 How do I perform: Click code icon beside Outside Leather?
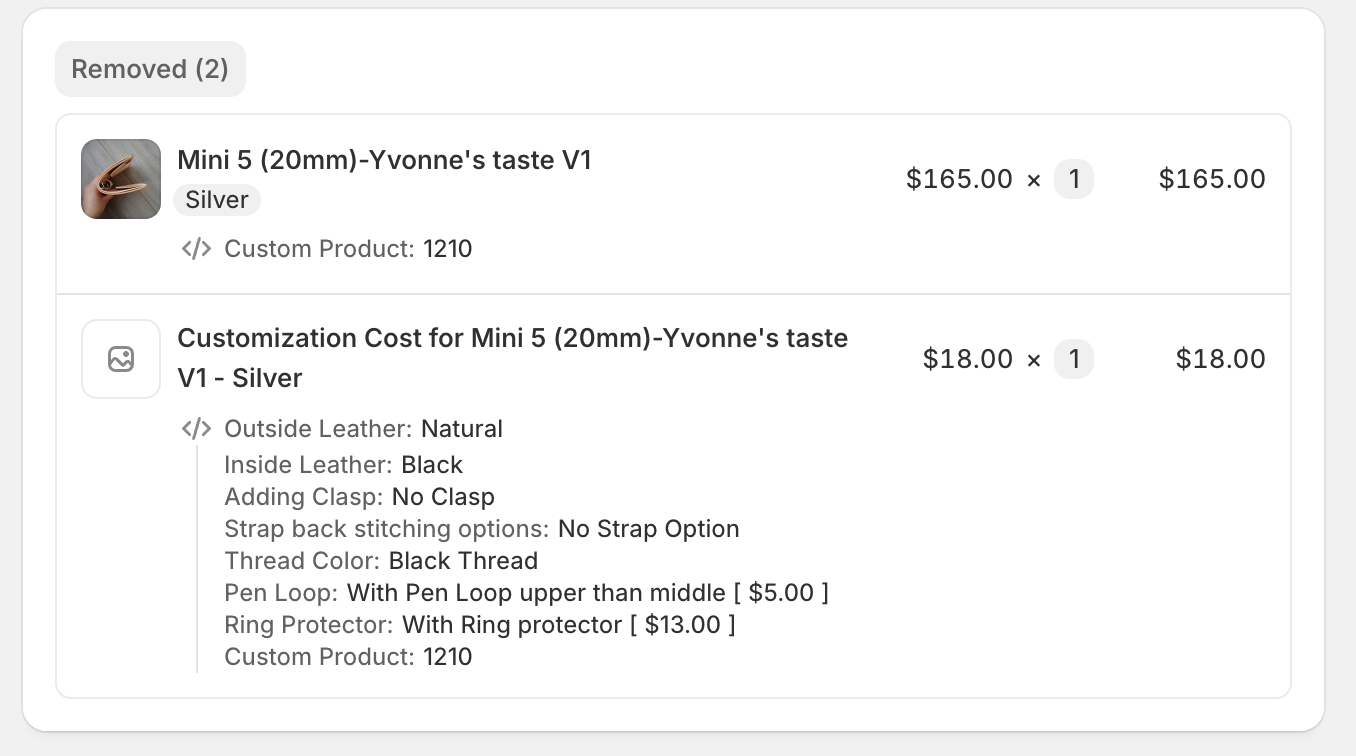coord(196,429)
